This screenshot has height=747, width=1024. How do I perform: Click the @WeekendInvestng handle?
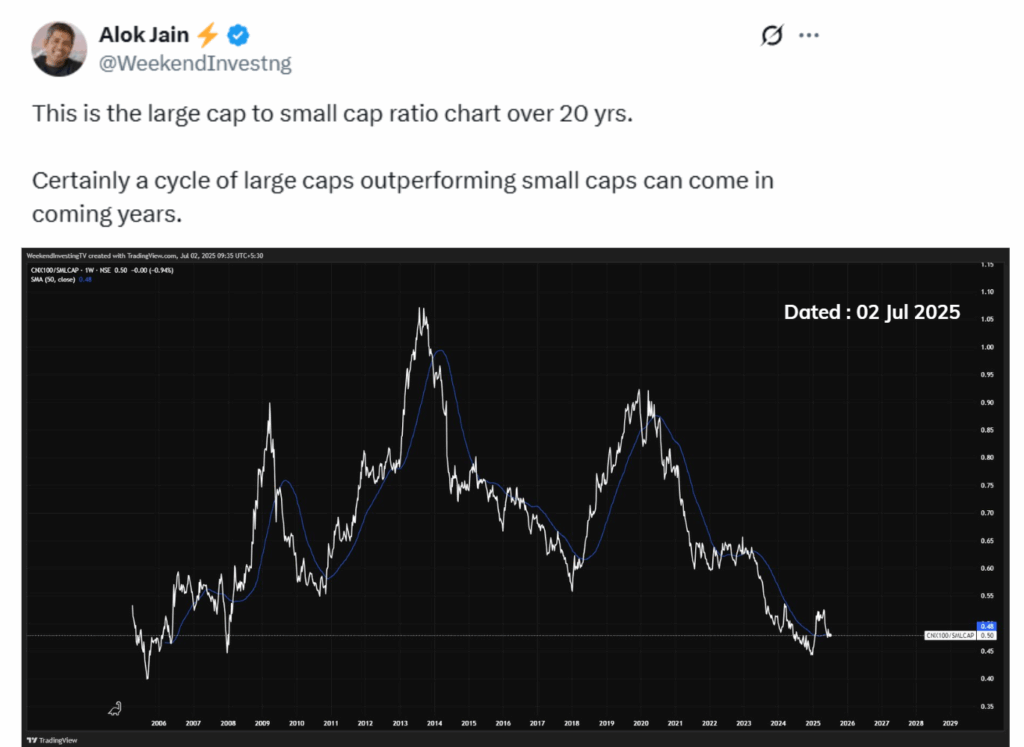click(x=195, y=63)
